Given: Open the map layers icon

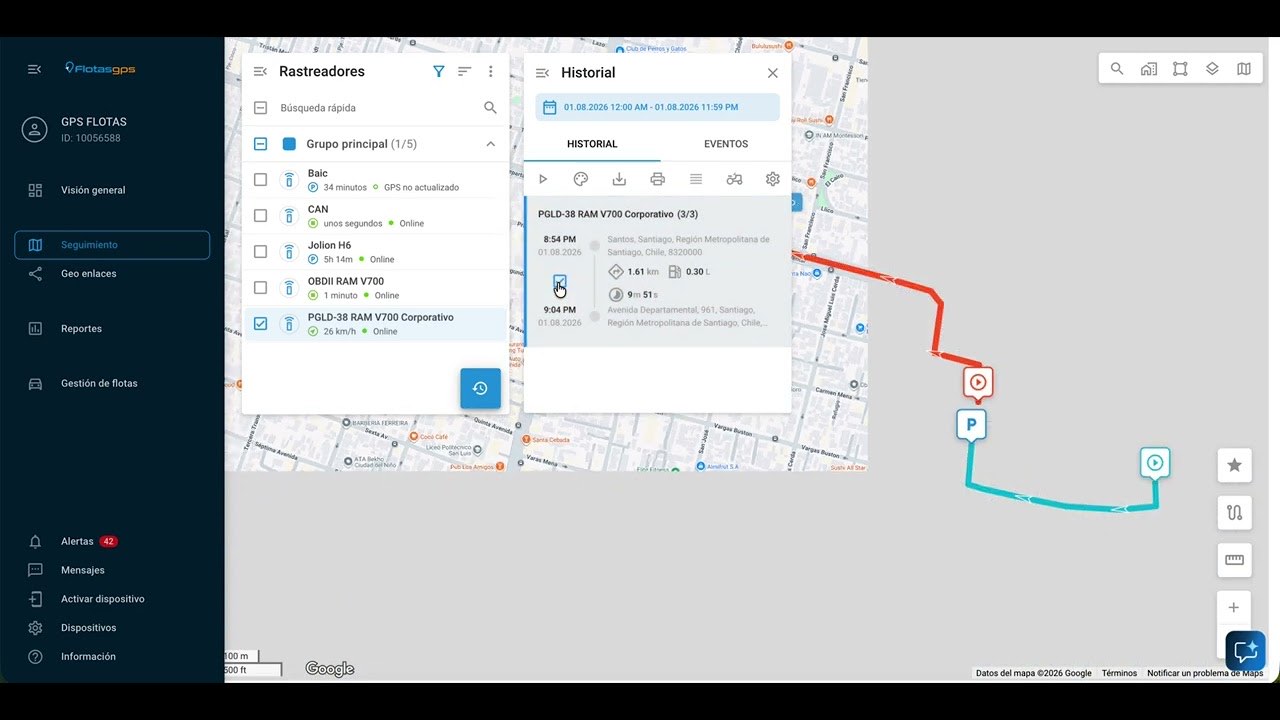Looking at the screenshot, I should coord(1212,69).
